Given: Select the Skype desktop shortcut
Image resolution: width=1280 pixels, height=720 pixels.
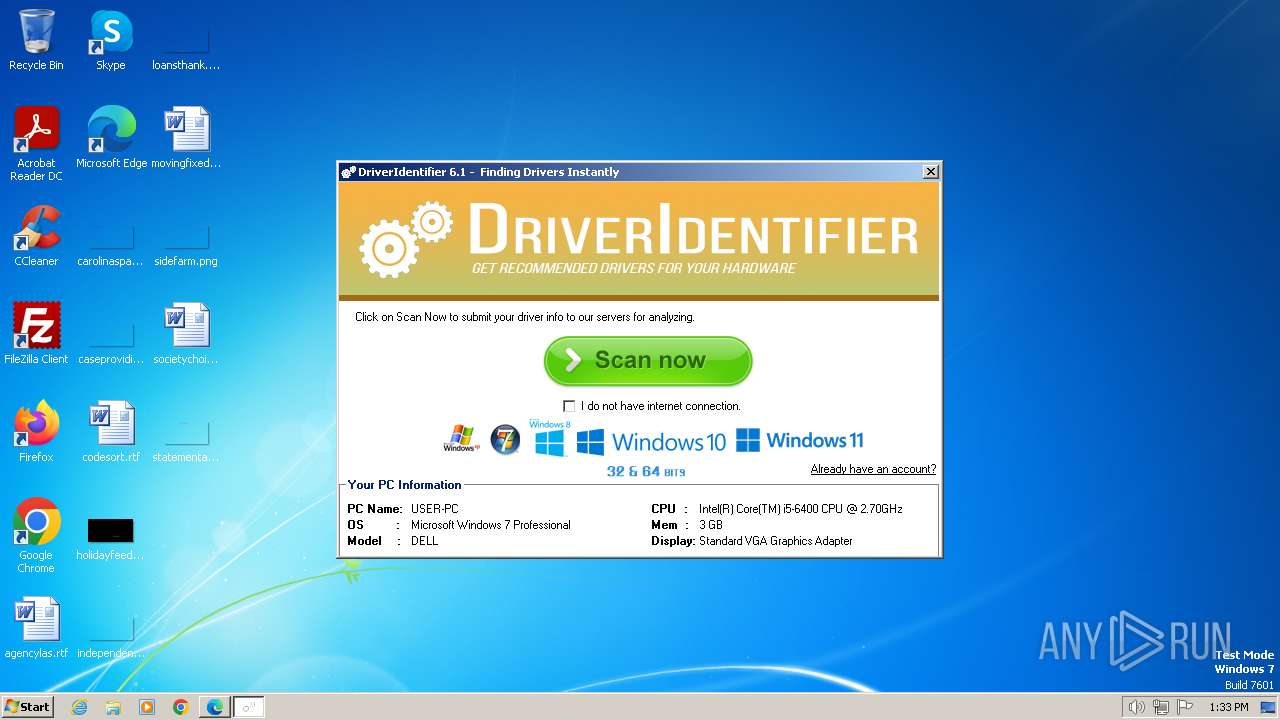Looking at the screenshot, I should [111, 40].
